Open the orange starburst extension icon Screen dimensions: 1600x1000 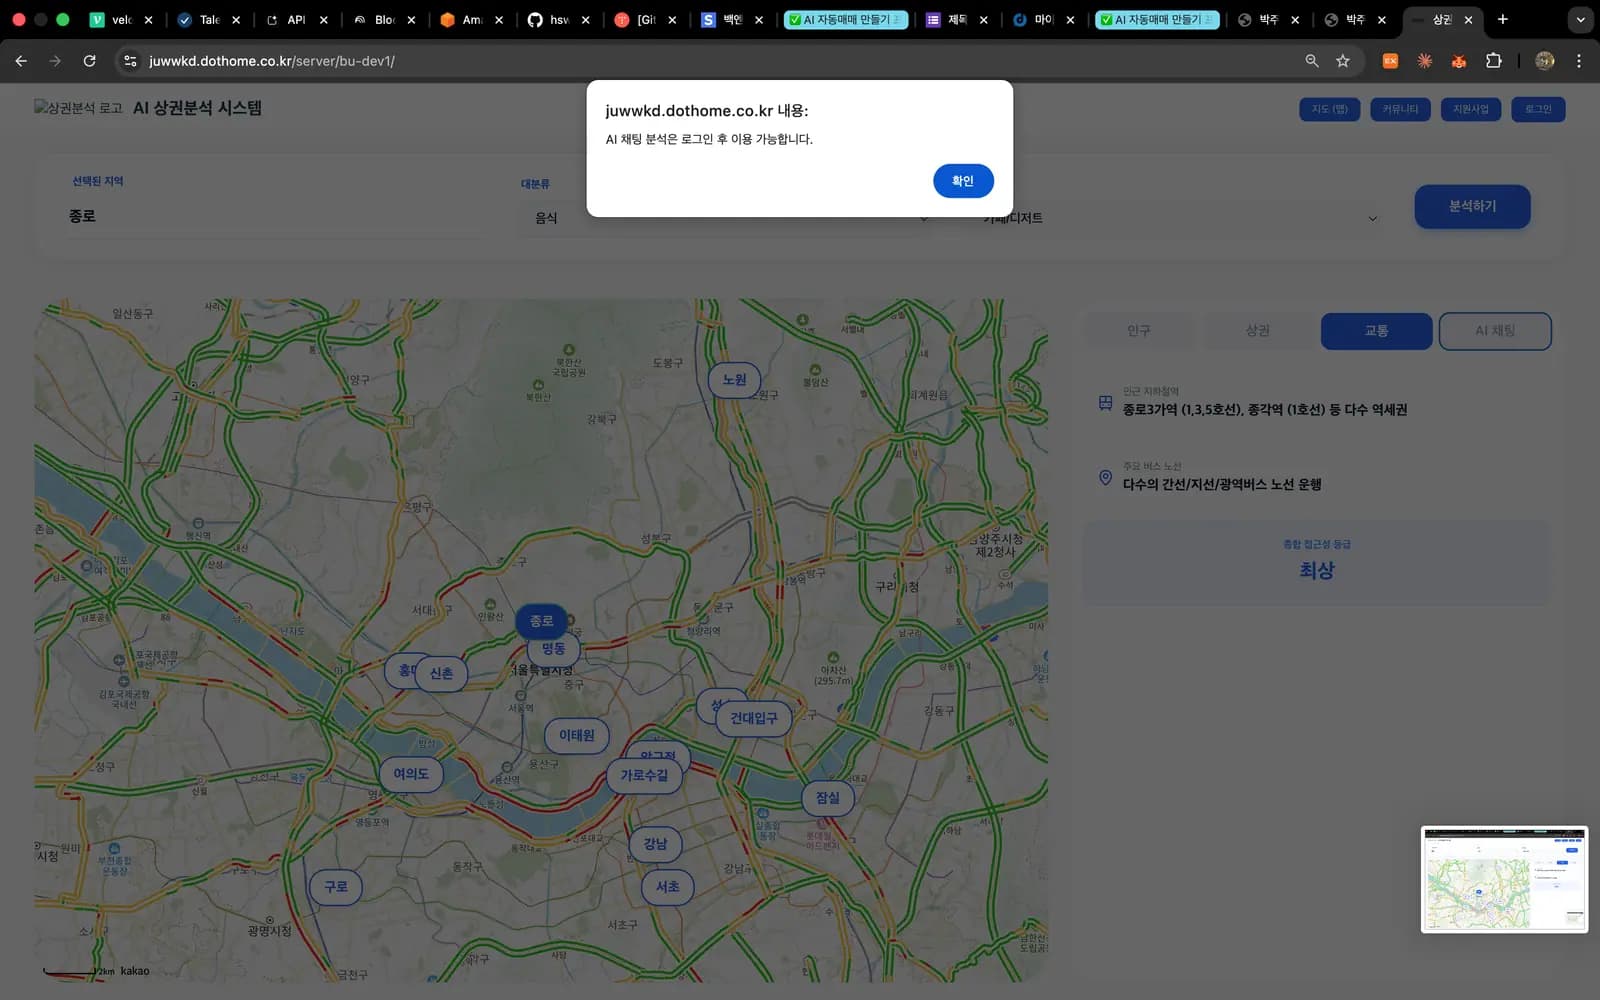coord(1424,61)
